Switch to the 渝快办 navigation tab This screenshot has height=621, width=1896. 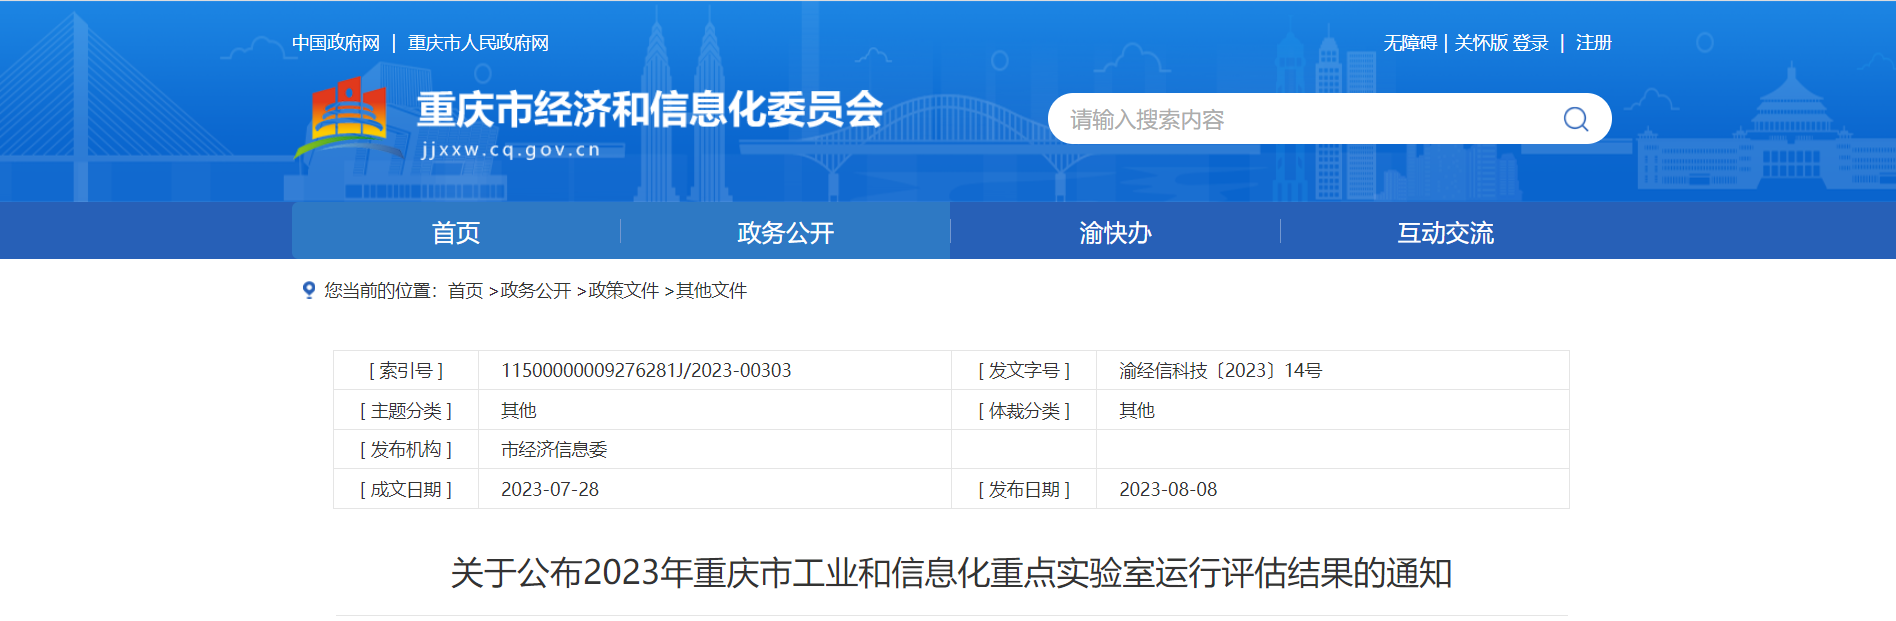[x=1115, y=232]
